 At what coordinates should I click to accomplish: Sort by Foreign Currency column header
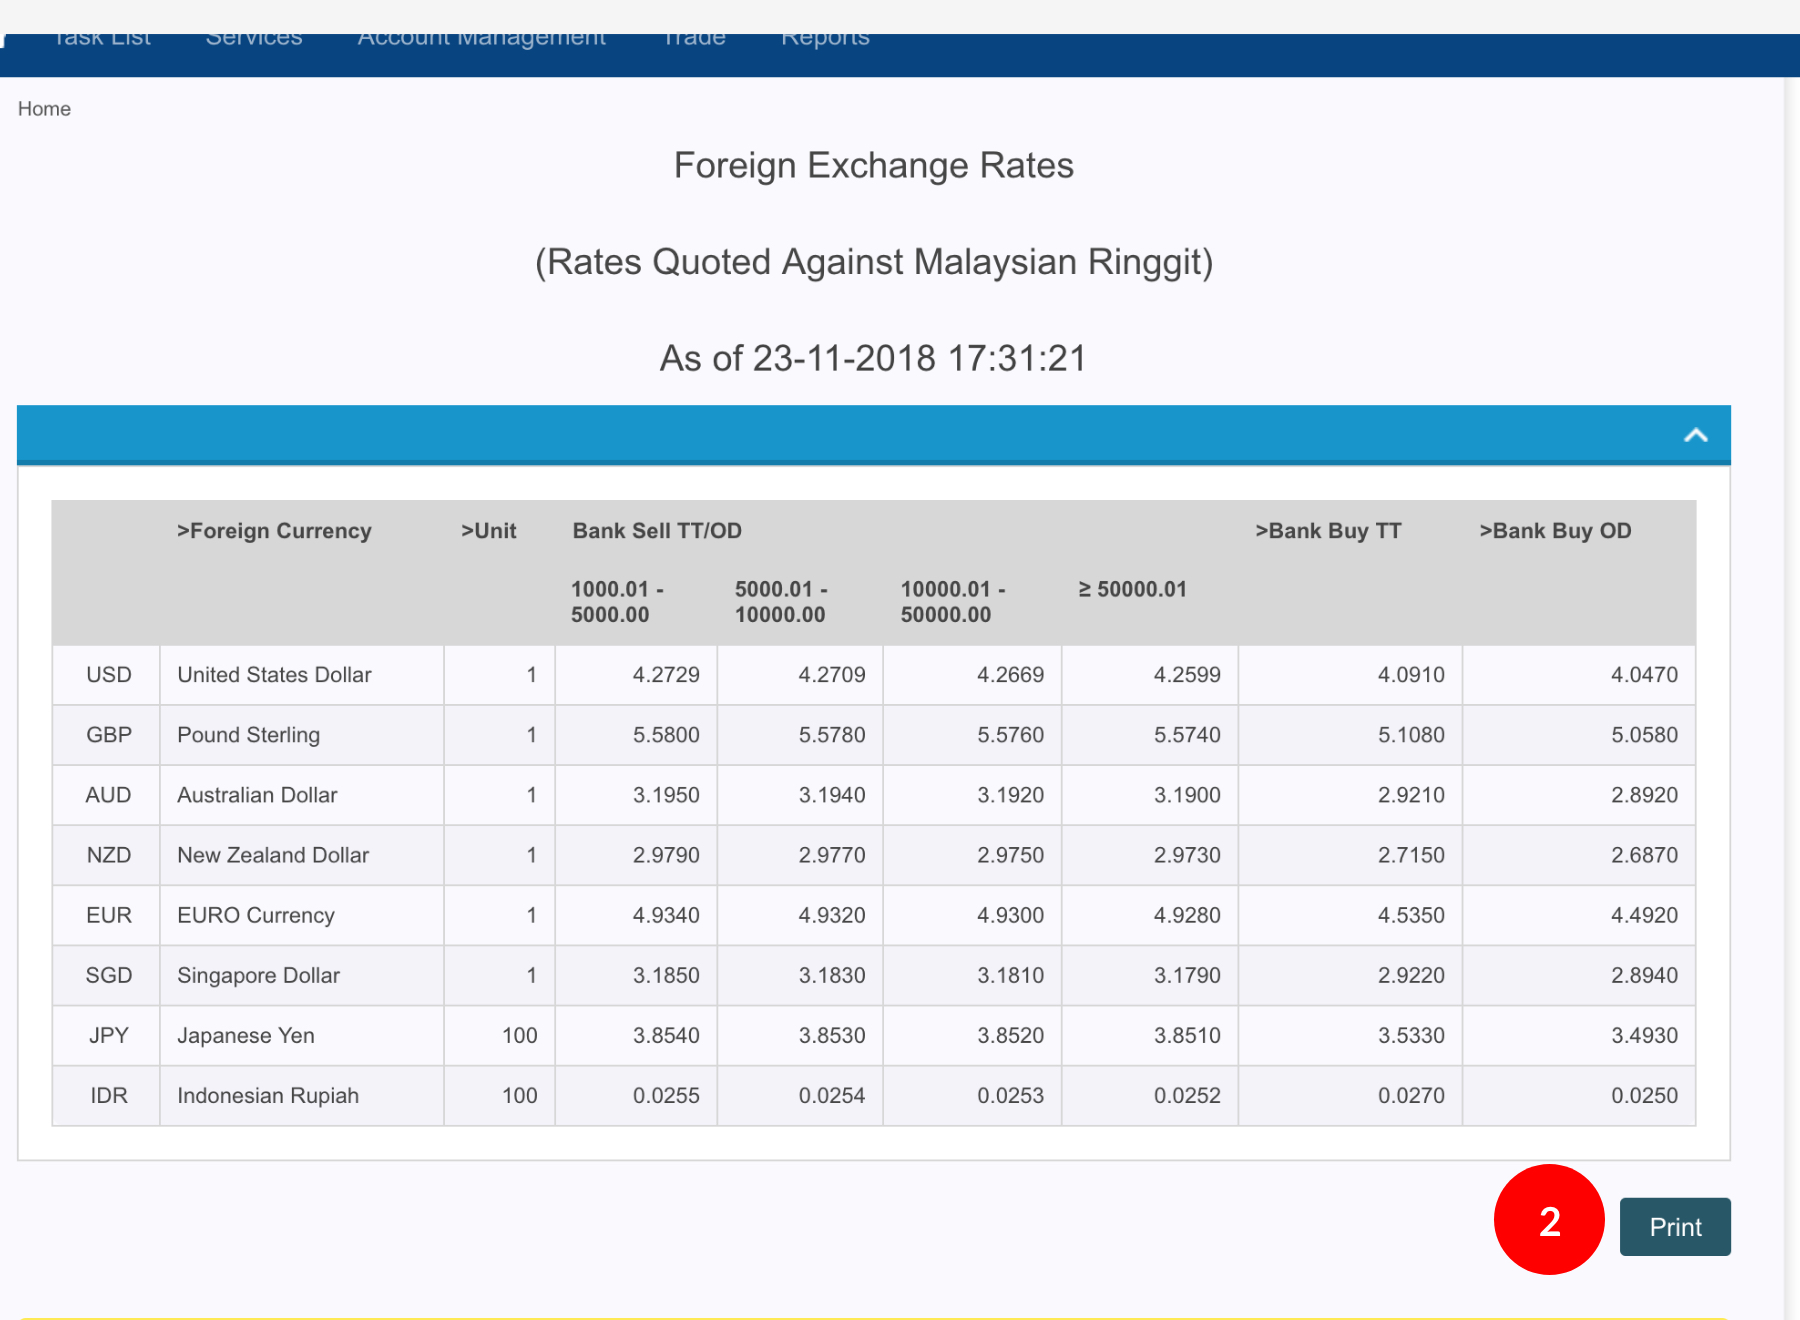tap(274, 531)
